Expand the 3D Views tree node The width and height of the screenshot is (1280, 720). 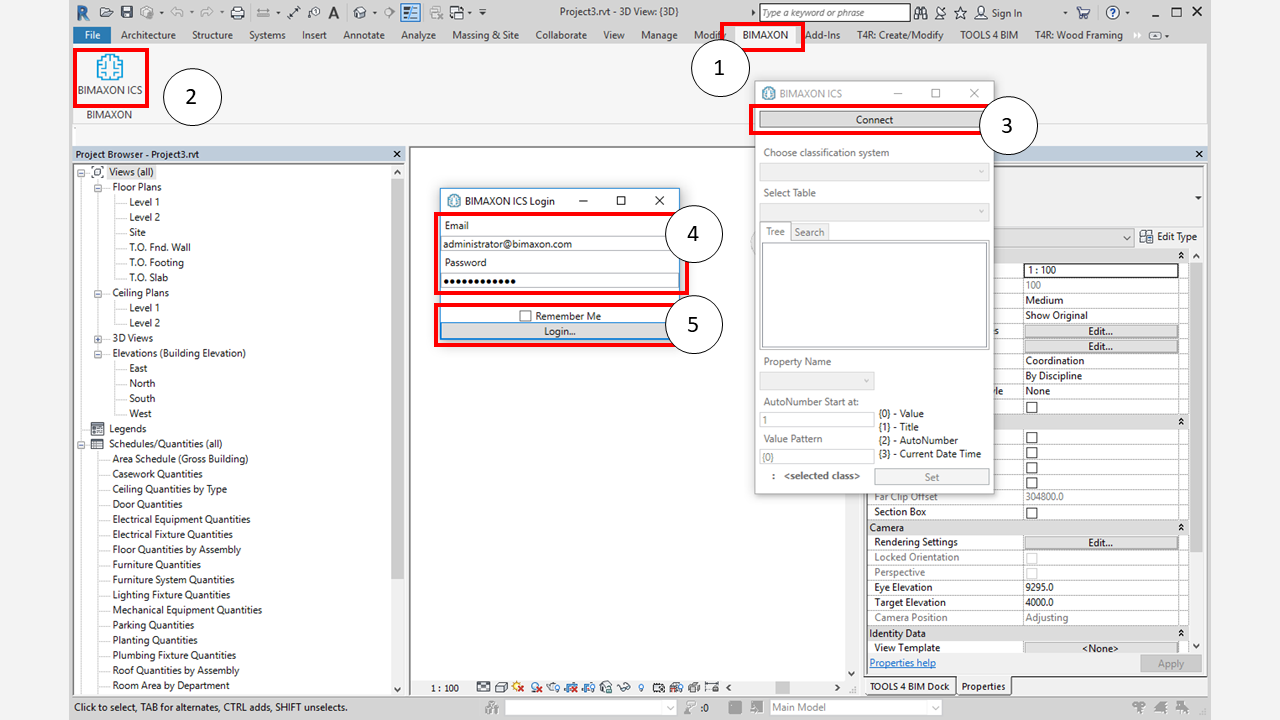tap(98, 338)
